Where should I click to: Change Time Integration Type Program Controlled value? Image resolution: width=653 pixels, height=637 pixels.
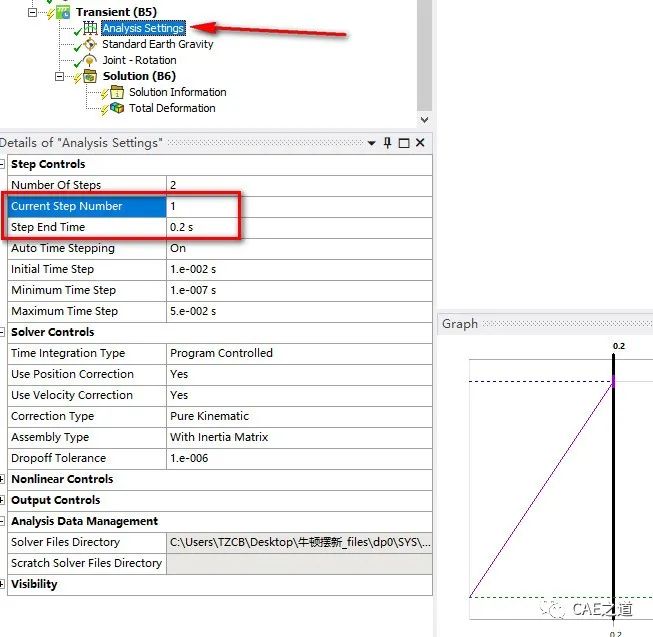click(299, 353)
